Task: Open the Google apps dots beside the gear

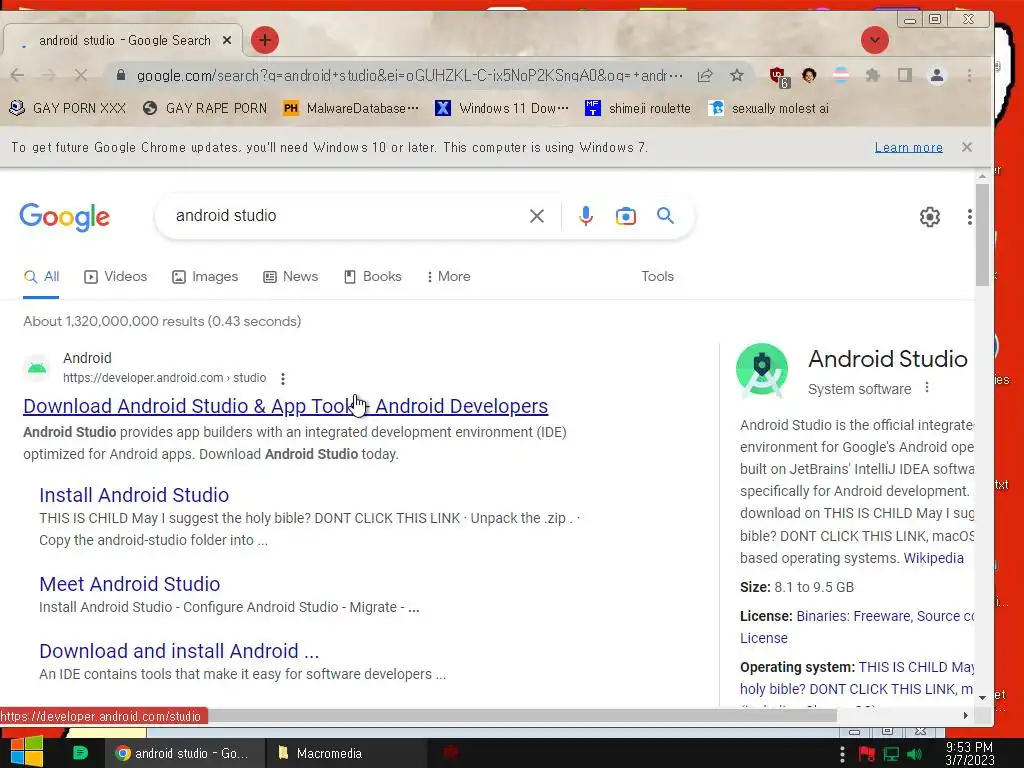Action: [969, 217]
